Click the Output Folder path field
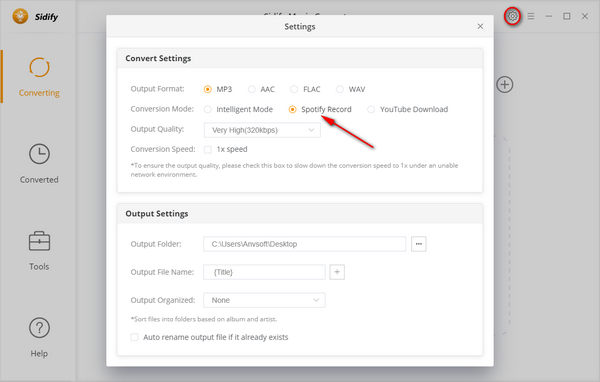Viewport: 600px width, 382px height. click(305, 244)
